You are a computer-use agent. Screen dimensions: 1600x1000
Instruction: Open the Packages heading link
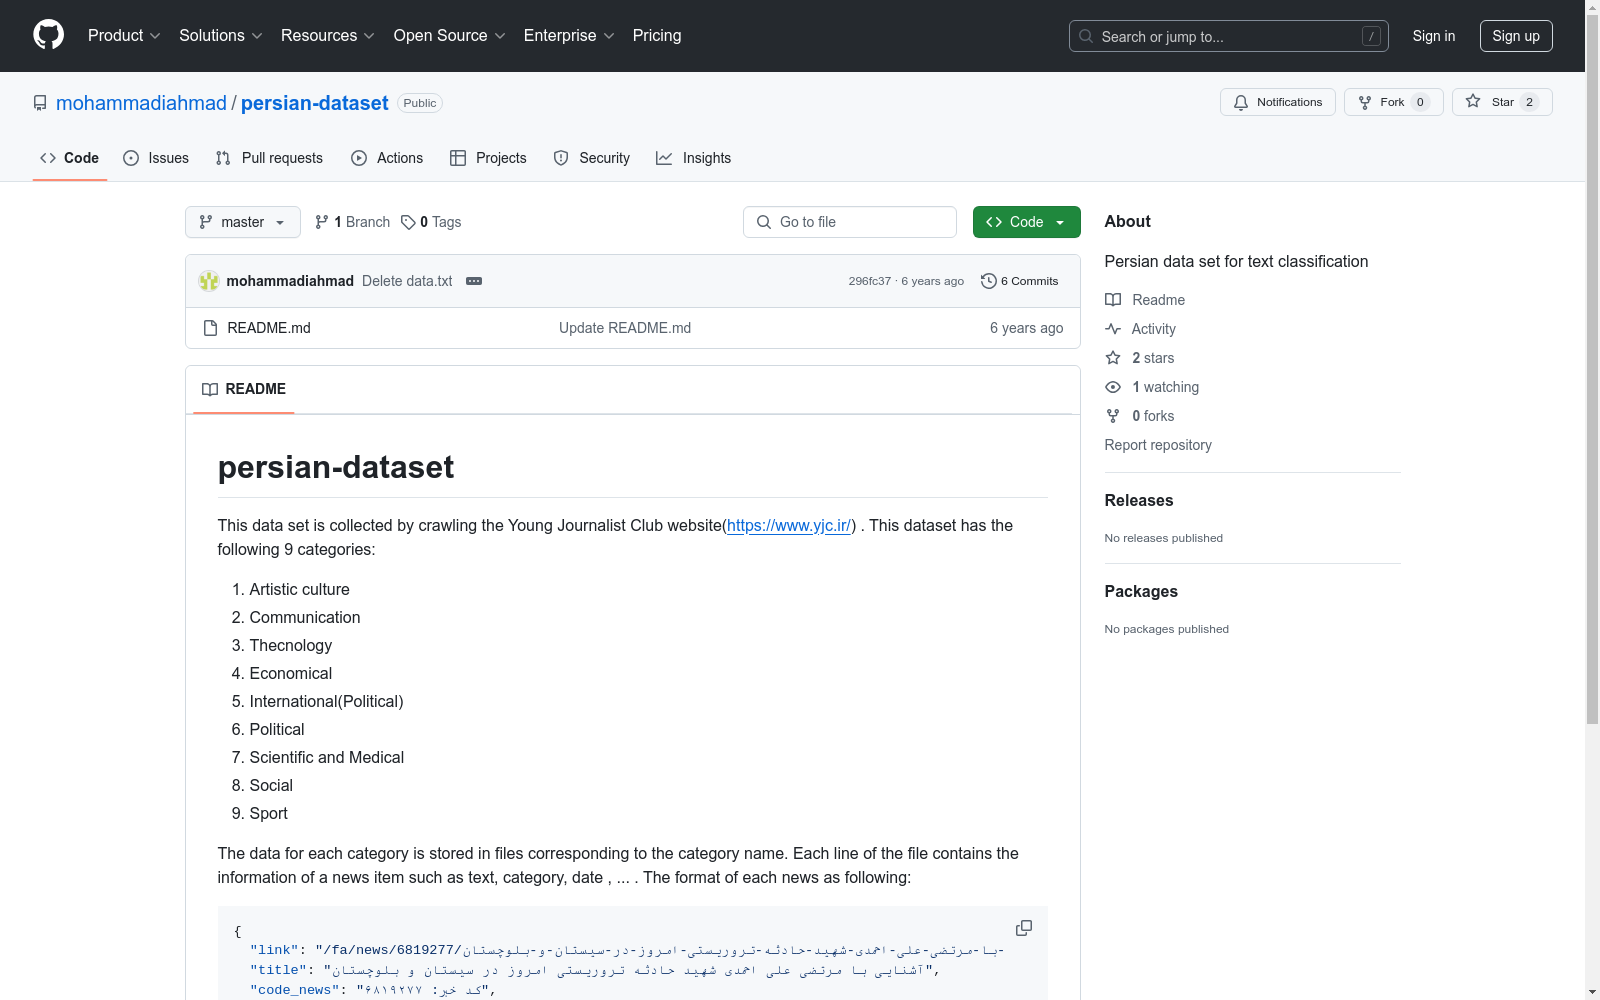[1141, 592]
